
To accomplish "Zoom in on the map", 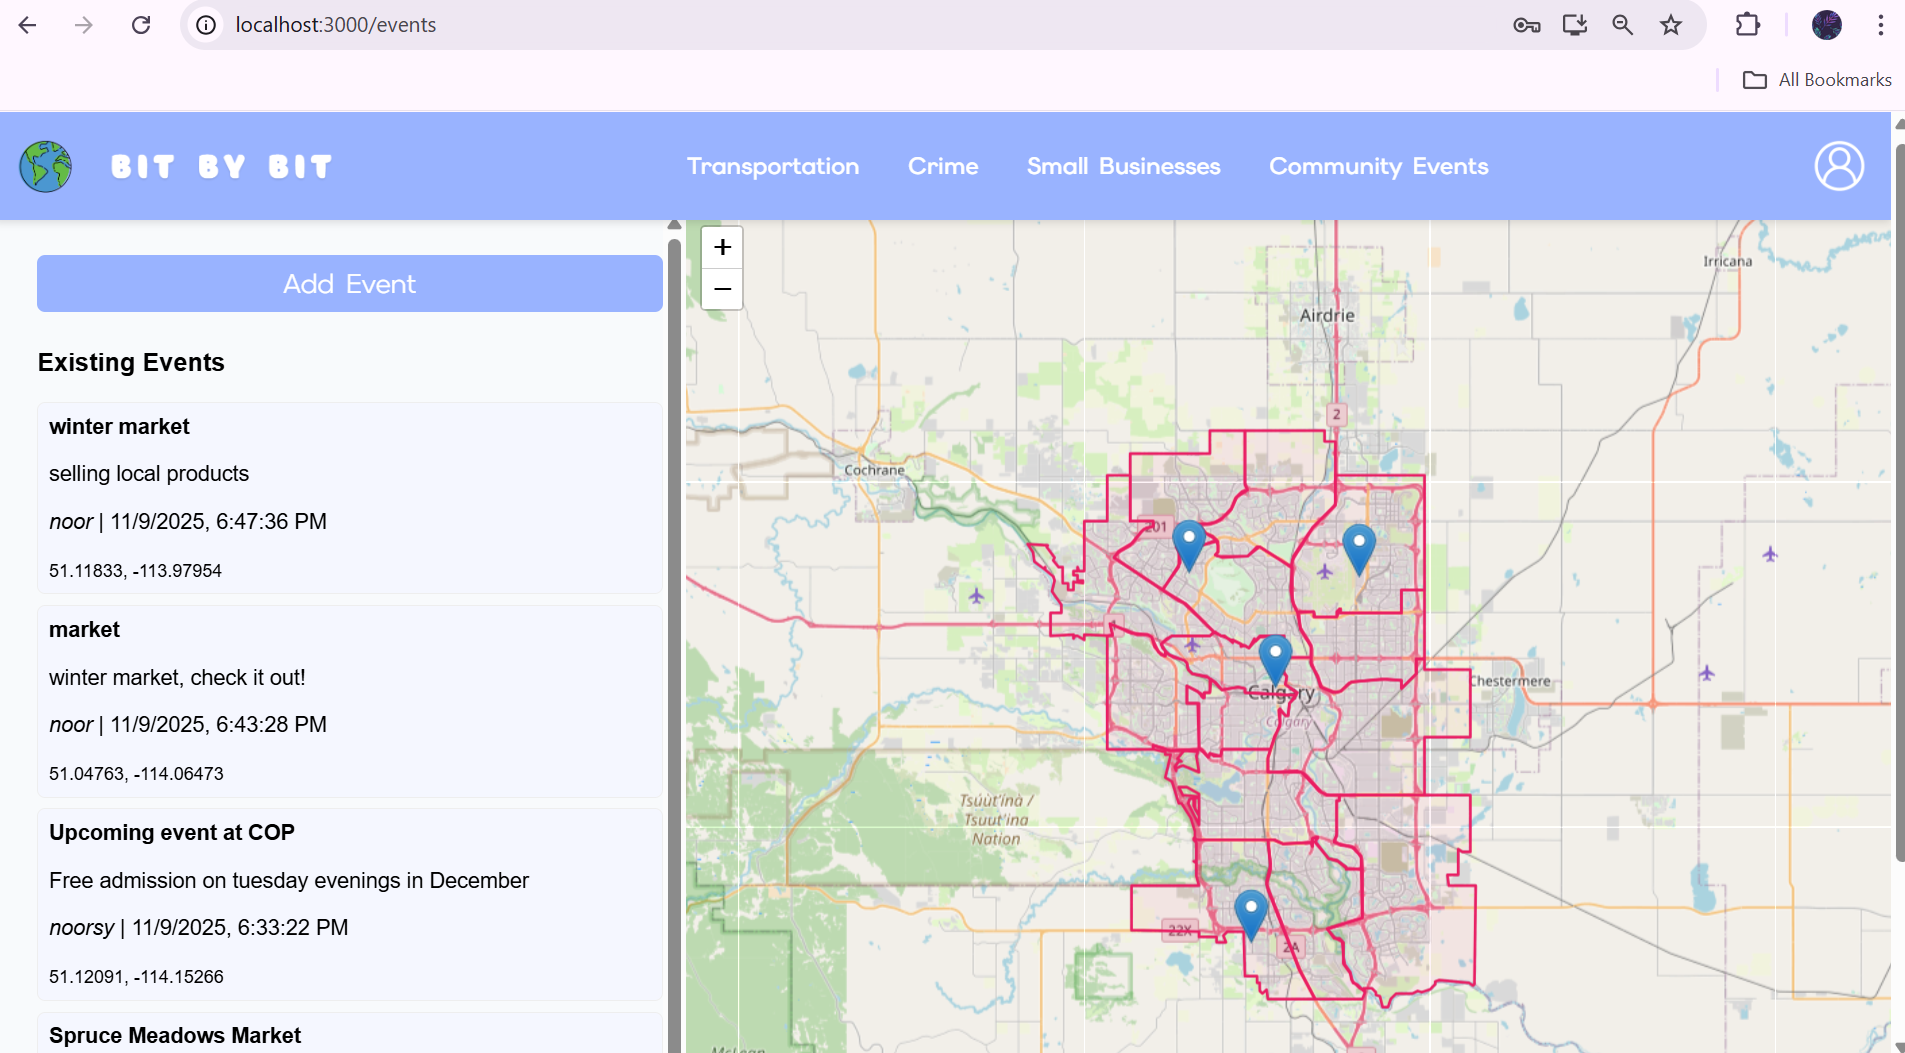I will coord(722,247).
